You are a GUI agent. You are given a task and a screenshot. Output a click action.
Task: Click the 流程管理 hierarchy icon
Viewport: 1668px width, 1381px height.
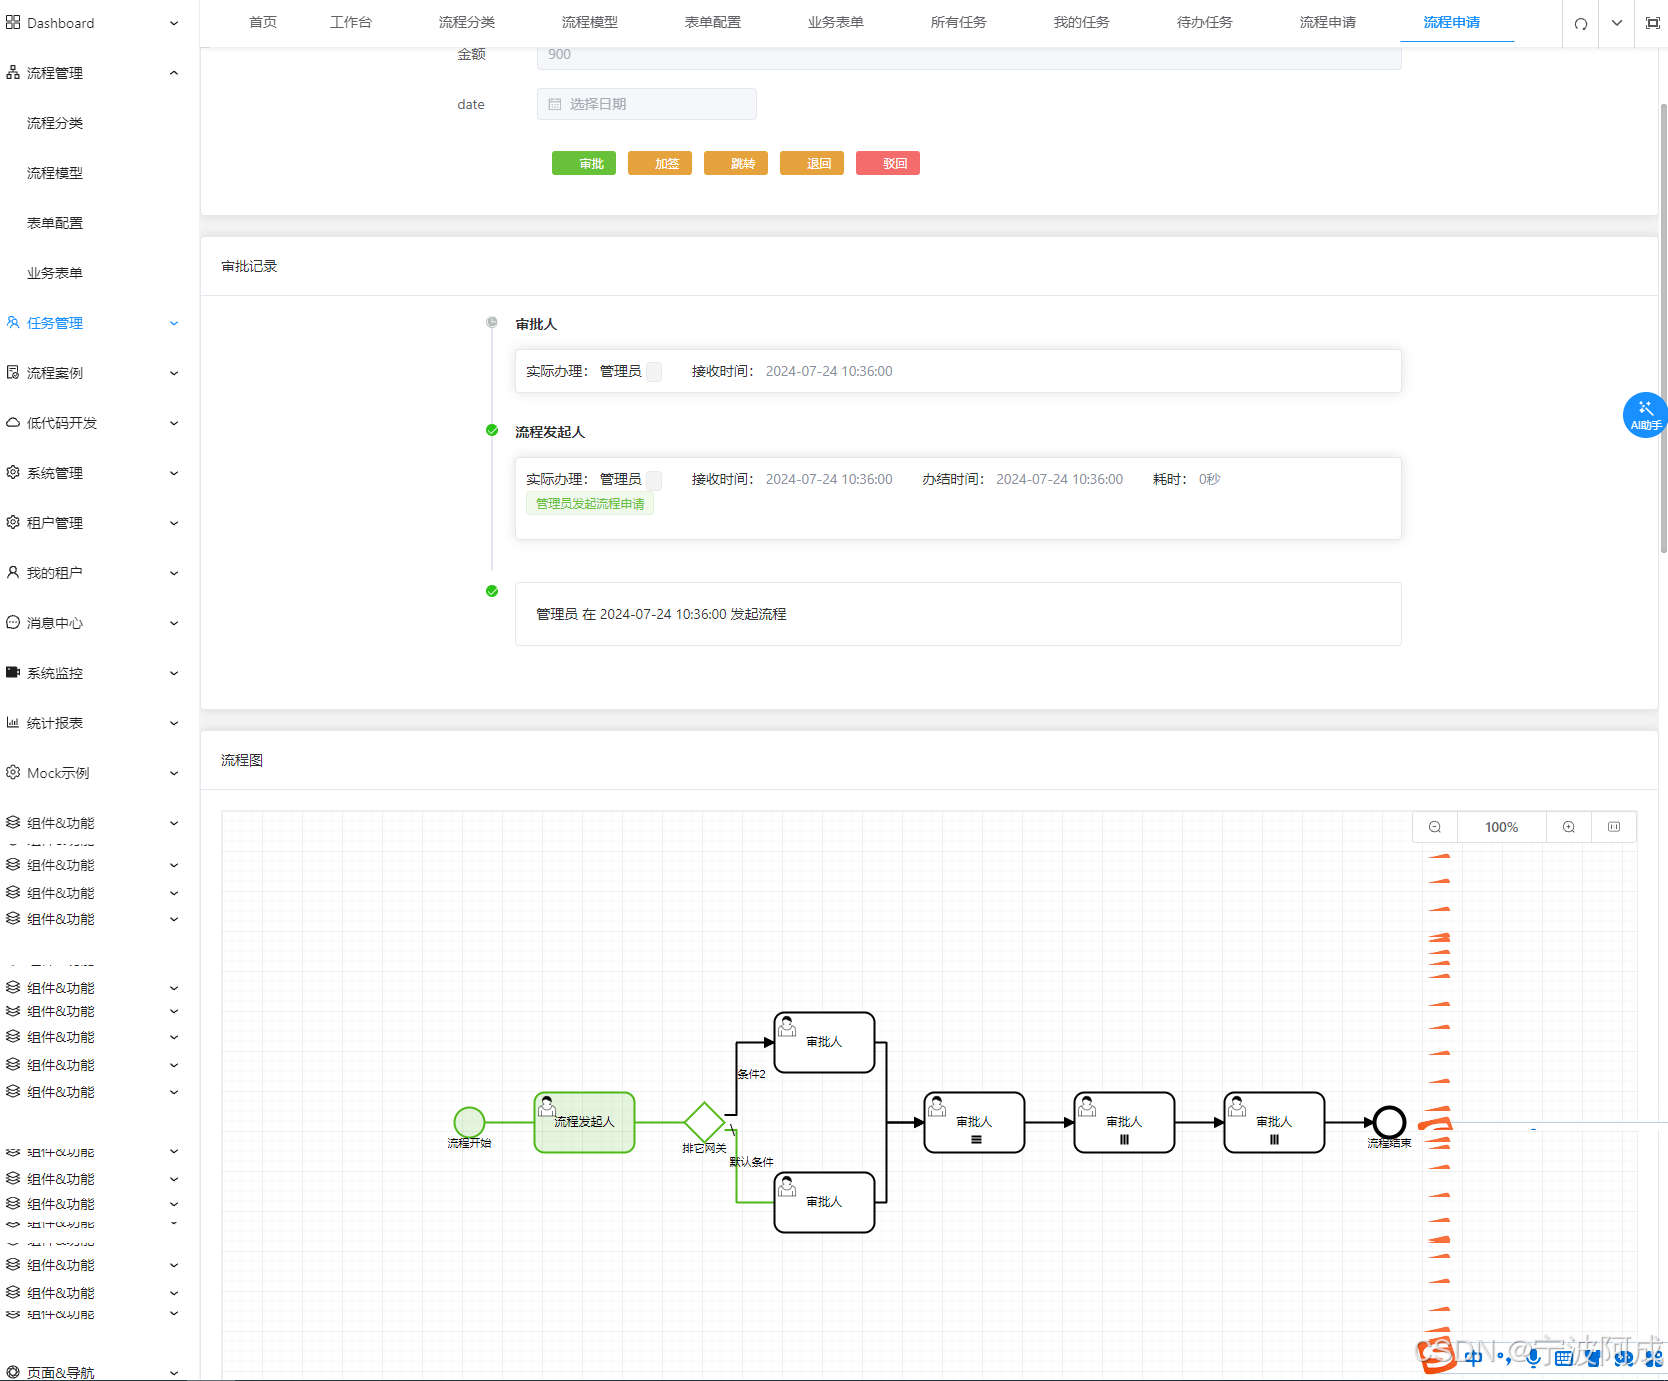click(13, 72)
